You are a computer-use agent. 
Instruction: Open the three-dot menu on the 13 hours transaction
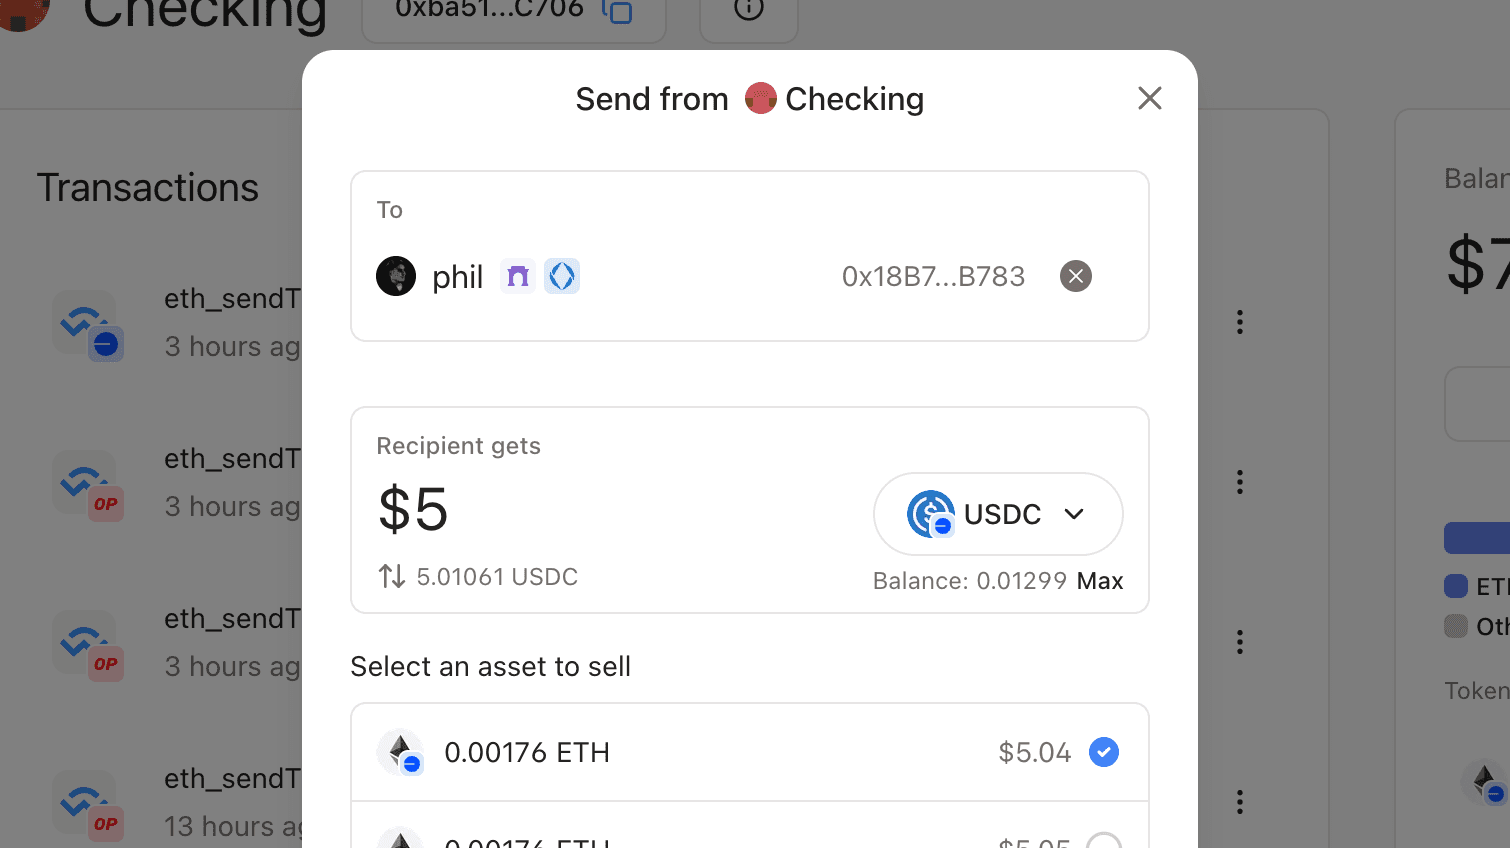pyautogui.click(x=1240, y=801)
